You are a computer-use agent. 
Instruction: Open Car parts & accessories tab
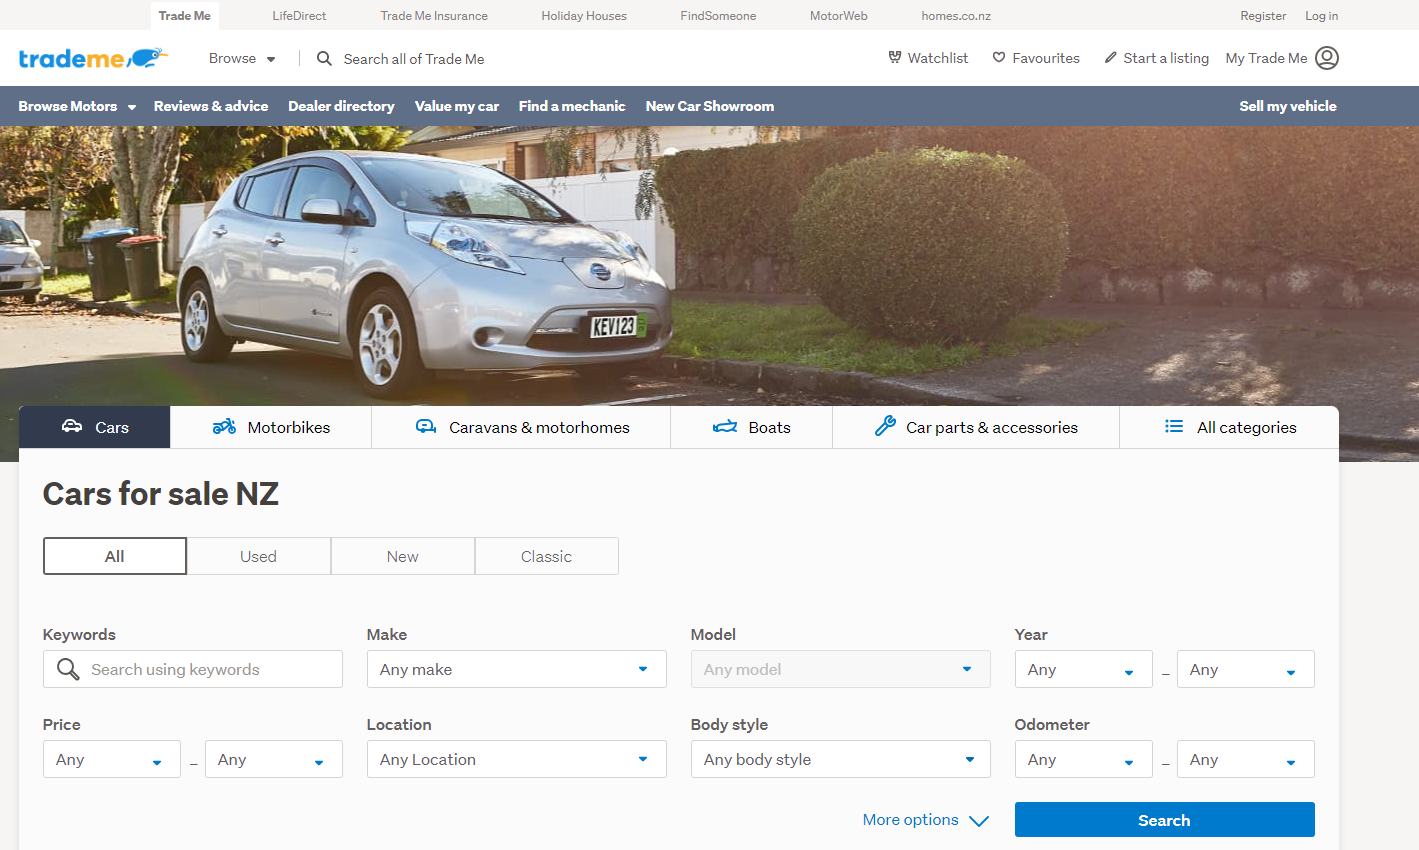click(976, 427)
